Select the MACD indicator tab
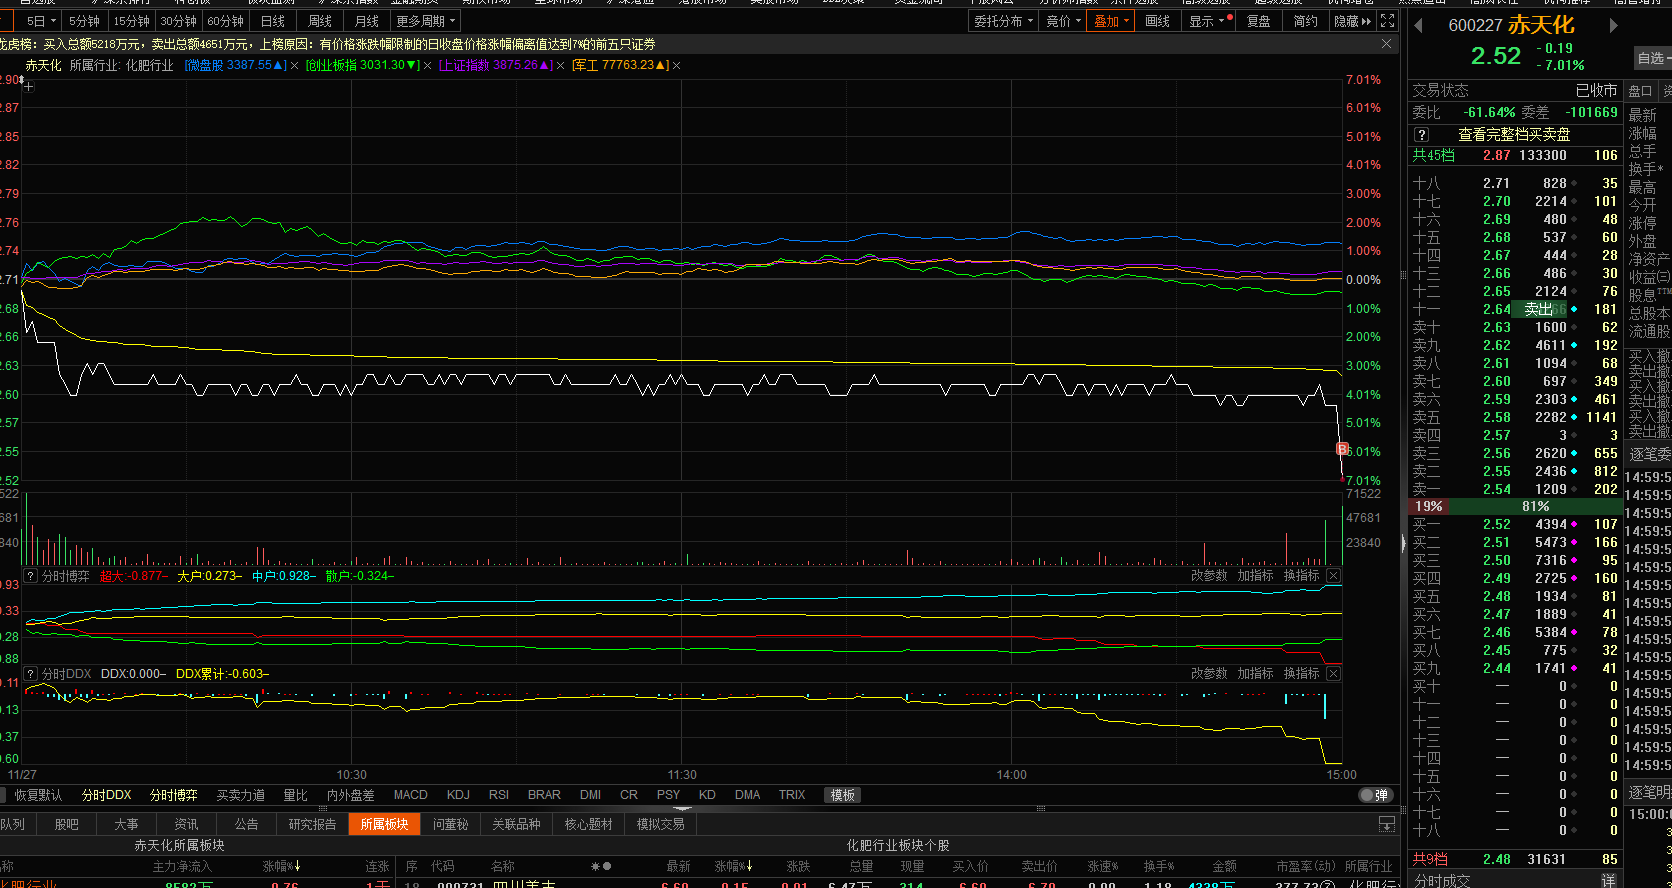The image size is (1672, 888). point(410,795)
